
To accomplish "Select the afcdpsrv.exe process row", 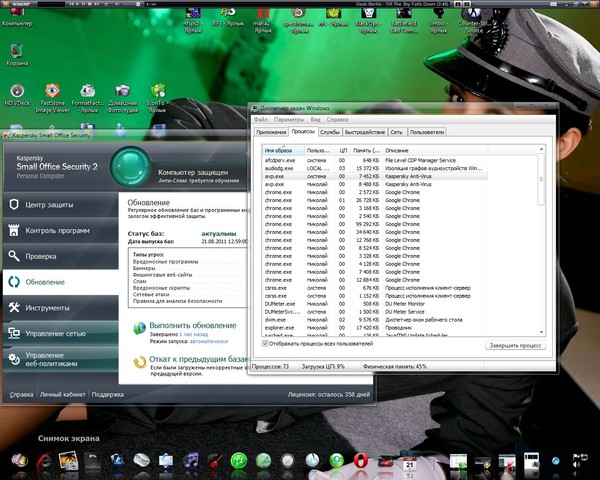I will pyautogui.click(x=375, y=160).
